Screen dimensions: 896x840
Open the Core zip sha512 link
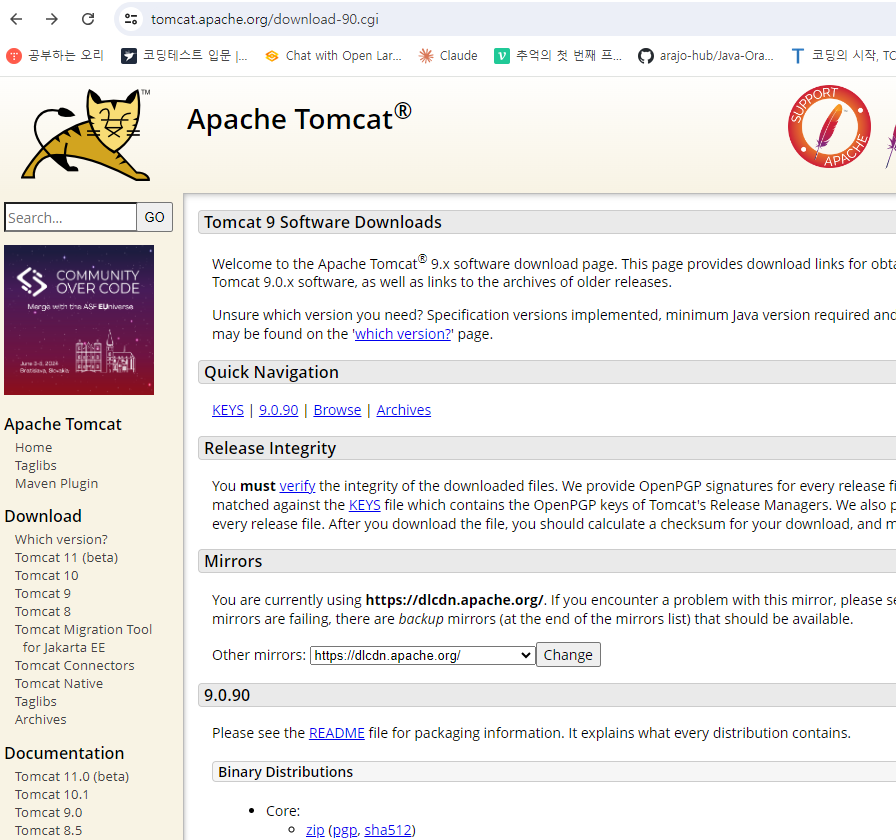387,830
